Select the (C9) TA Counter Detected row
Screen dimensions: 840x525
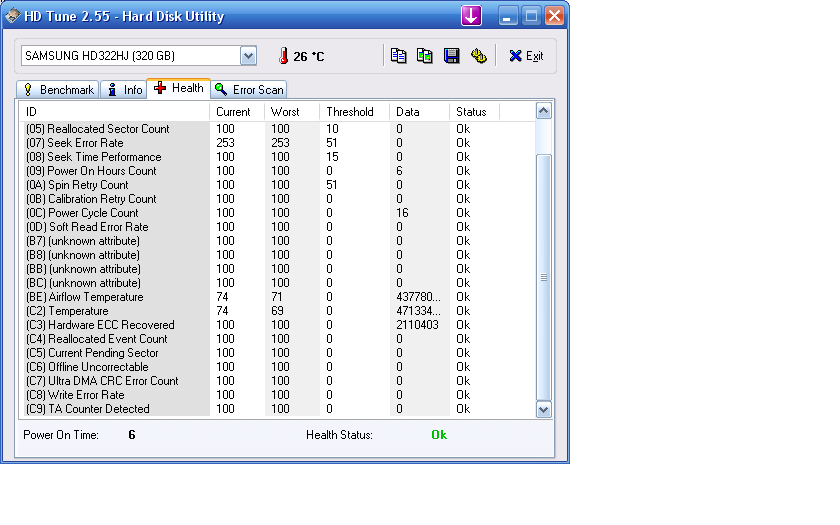tap(278, 409)
